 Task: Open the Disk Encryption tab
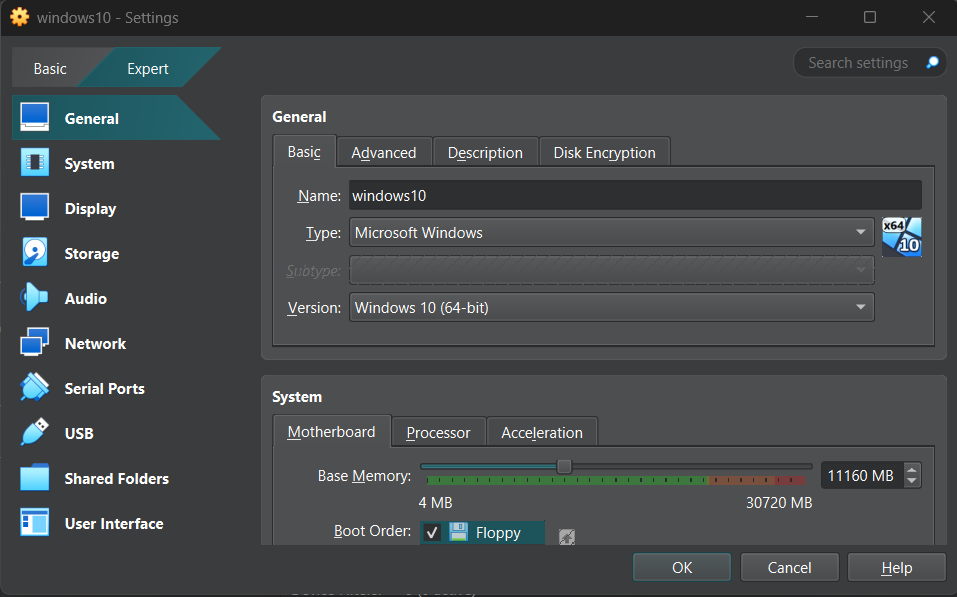tap(604, 153)
